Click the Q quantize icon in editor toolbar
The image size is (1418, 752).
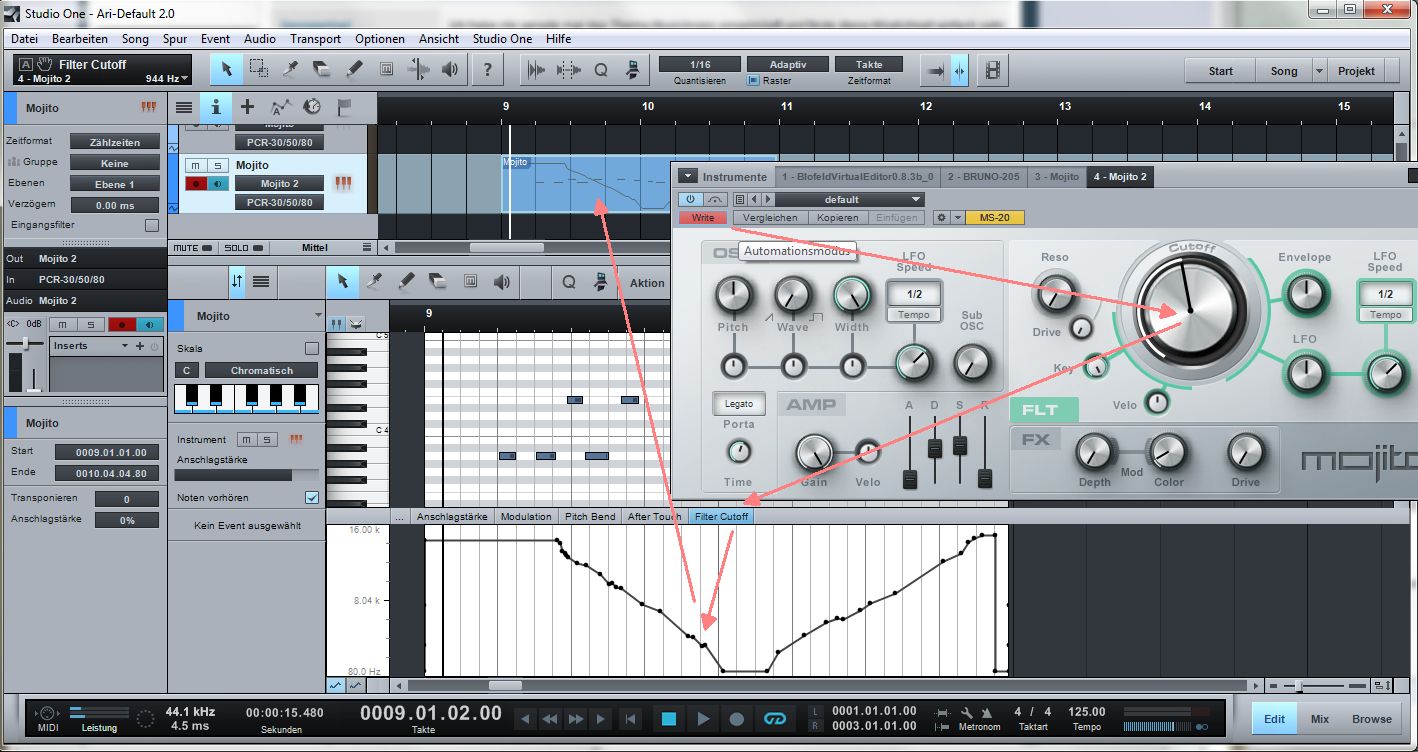click(x=569, y=282)
